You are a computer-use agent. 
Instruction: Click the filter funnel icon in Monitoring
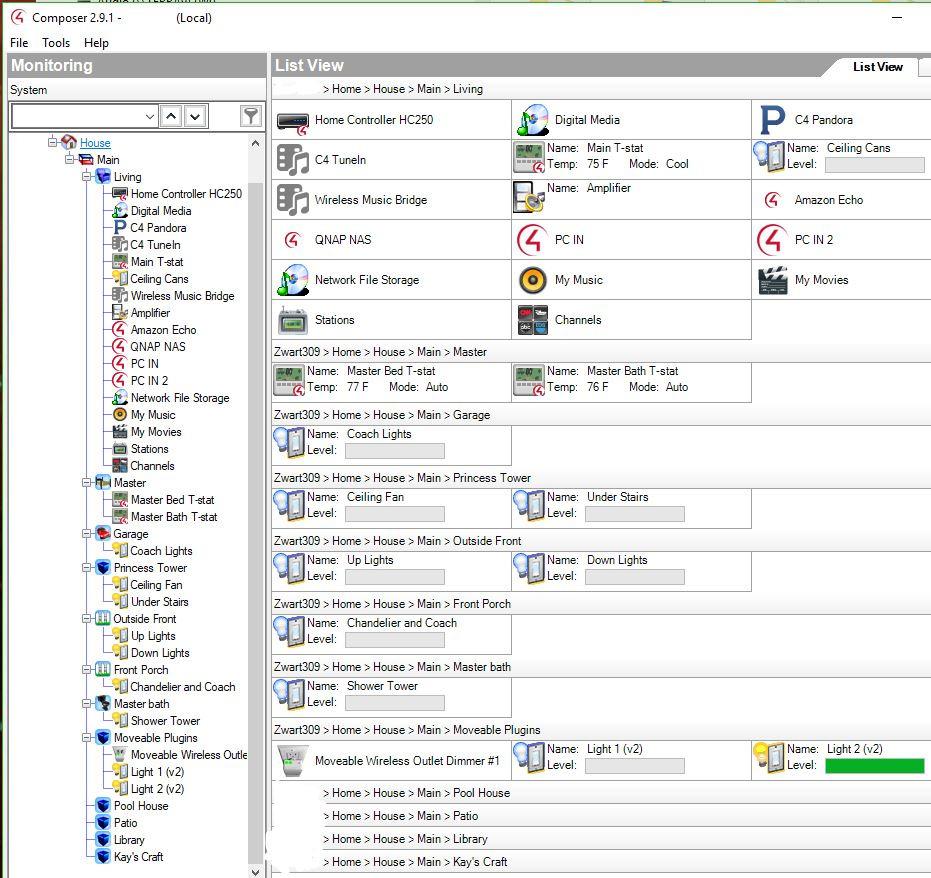point(251,117)
